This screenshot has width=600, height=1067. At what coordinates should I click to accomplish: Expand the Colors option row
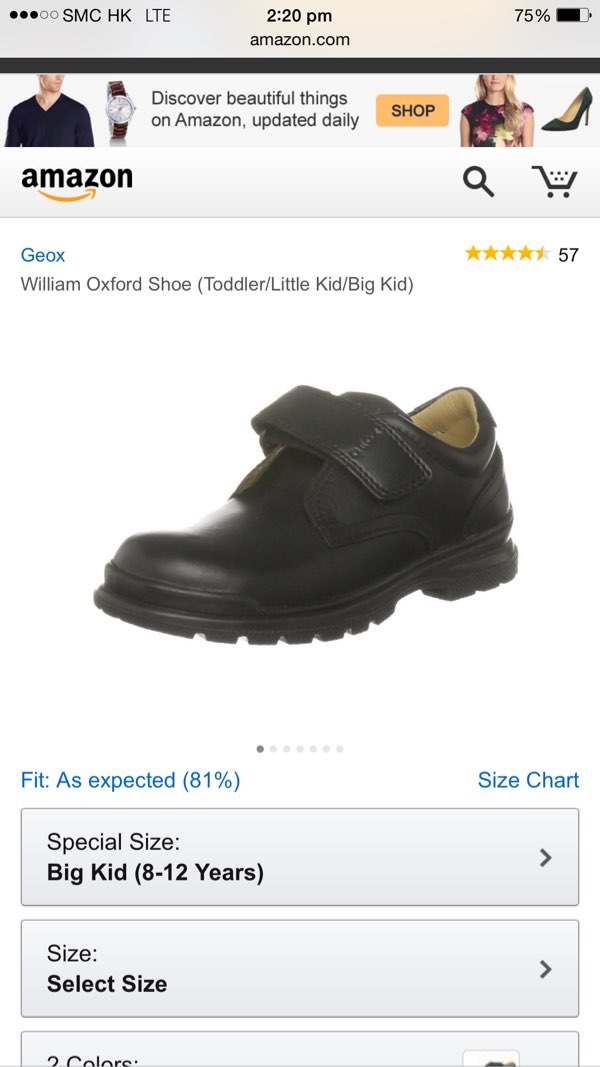300,1049
